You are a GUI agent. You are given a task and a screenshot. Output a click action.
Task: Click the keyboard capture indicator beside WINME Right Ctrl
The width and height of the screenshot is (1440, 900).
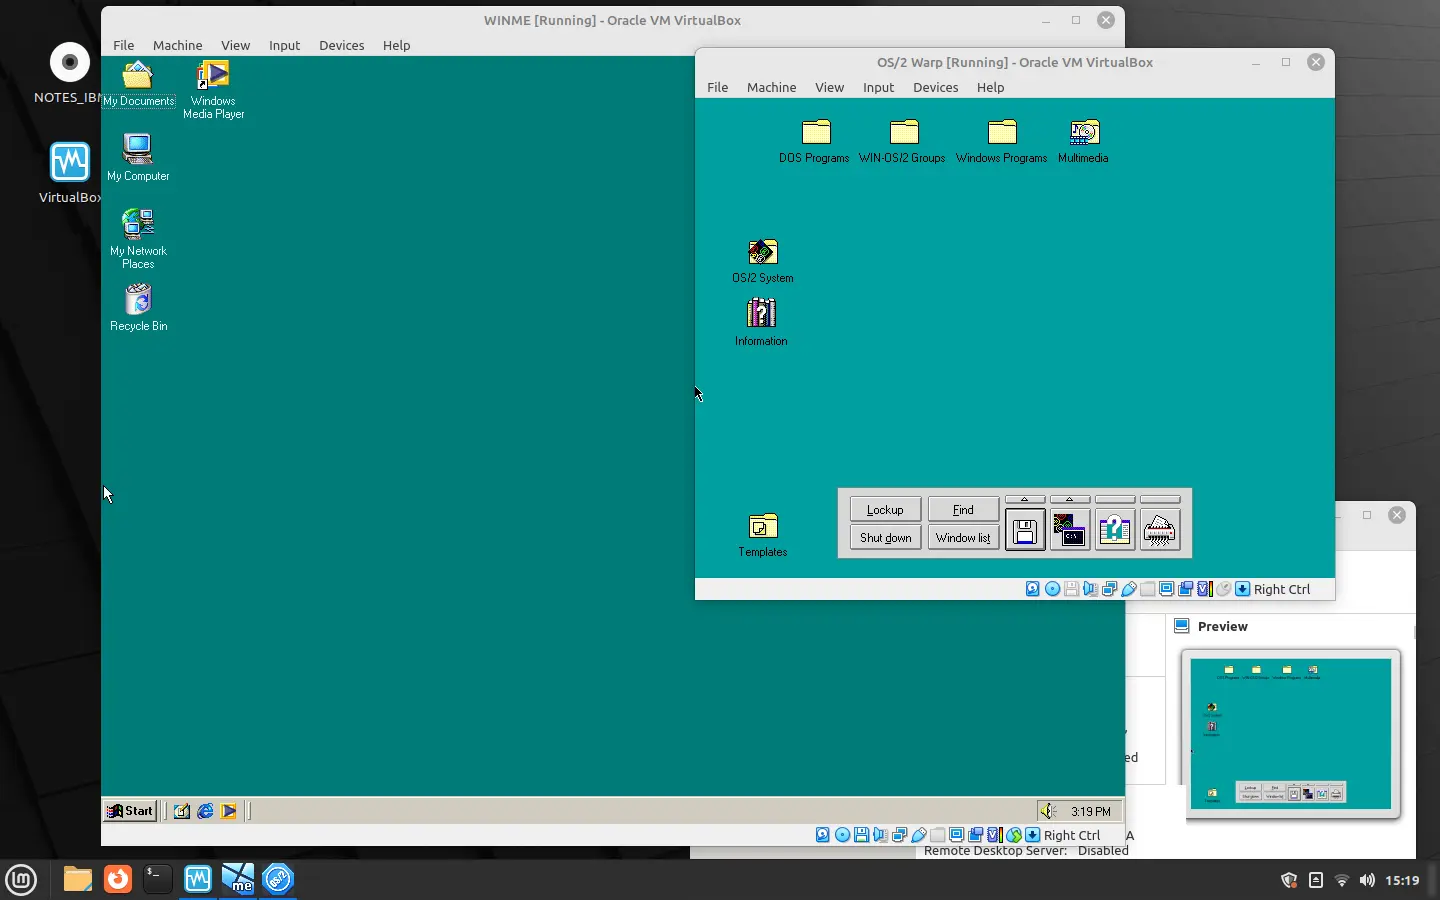click(x=1032, y=835)
